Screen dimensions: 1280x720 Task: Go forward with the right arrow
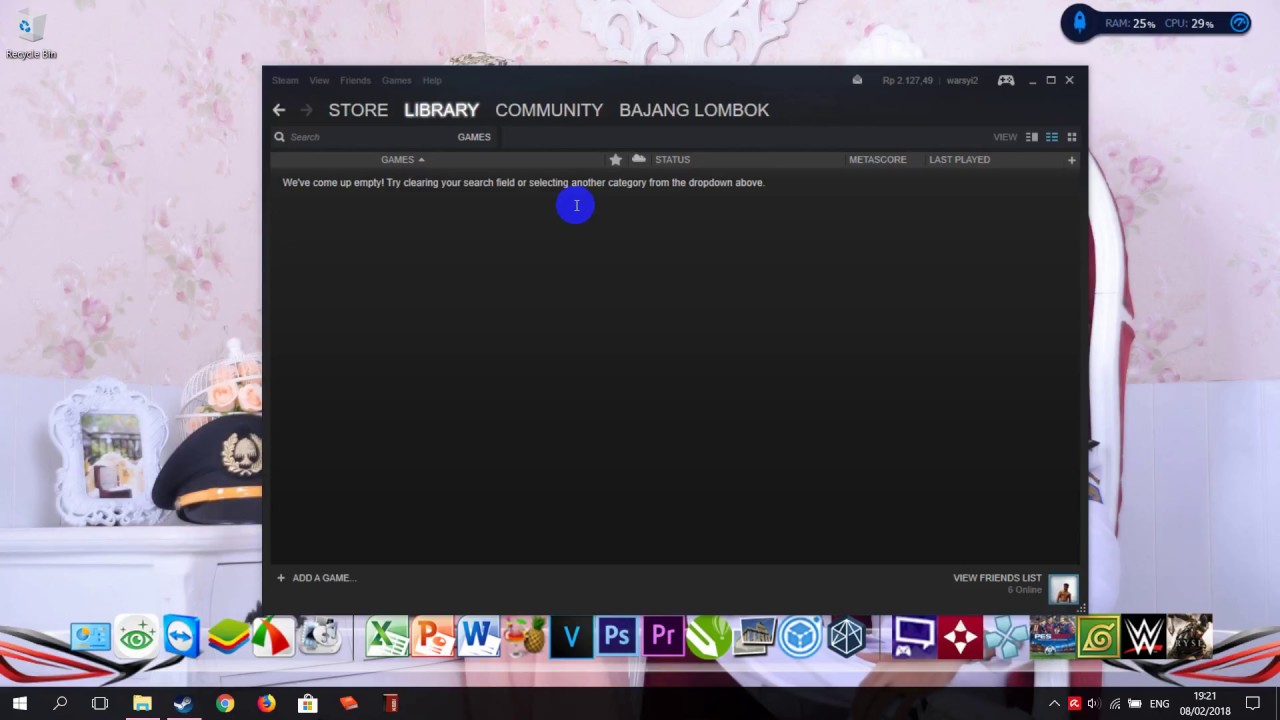(x=307, y=110)
